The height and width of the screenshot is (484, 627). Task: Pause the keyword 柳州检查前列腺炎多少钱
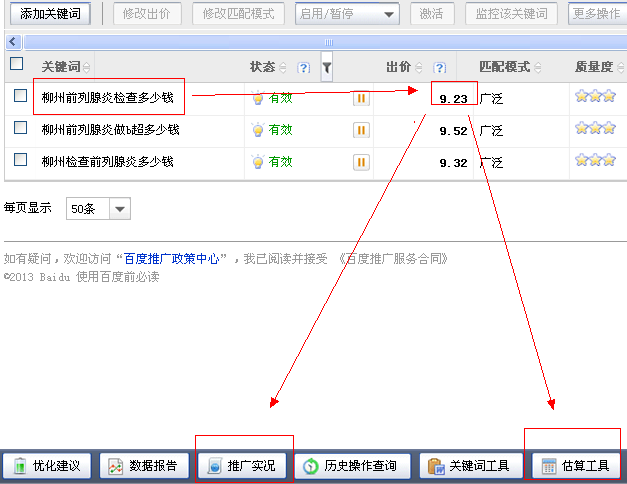pyautogui.click(x=361, y=162)
